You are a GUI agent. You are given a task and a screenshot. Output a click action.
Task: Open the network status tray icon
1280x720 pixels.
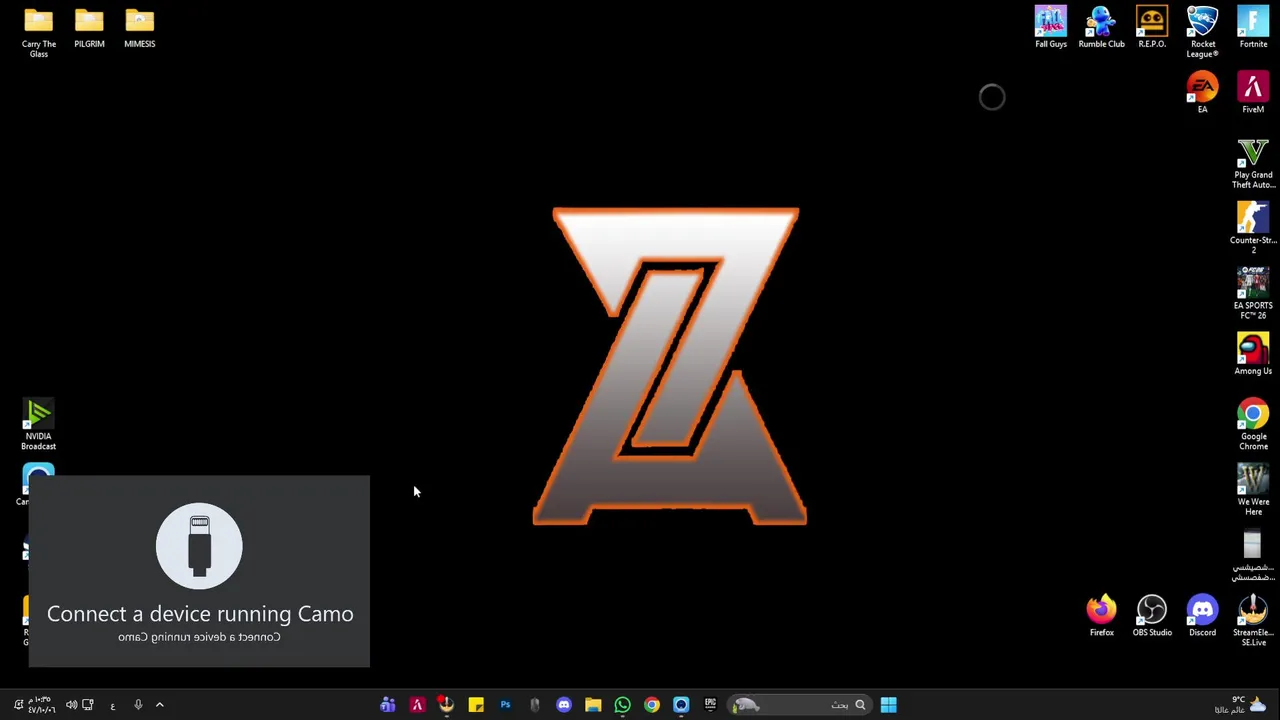[88, 705]
